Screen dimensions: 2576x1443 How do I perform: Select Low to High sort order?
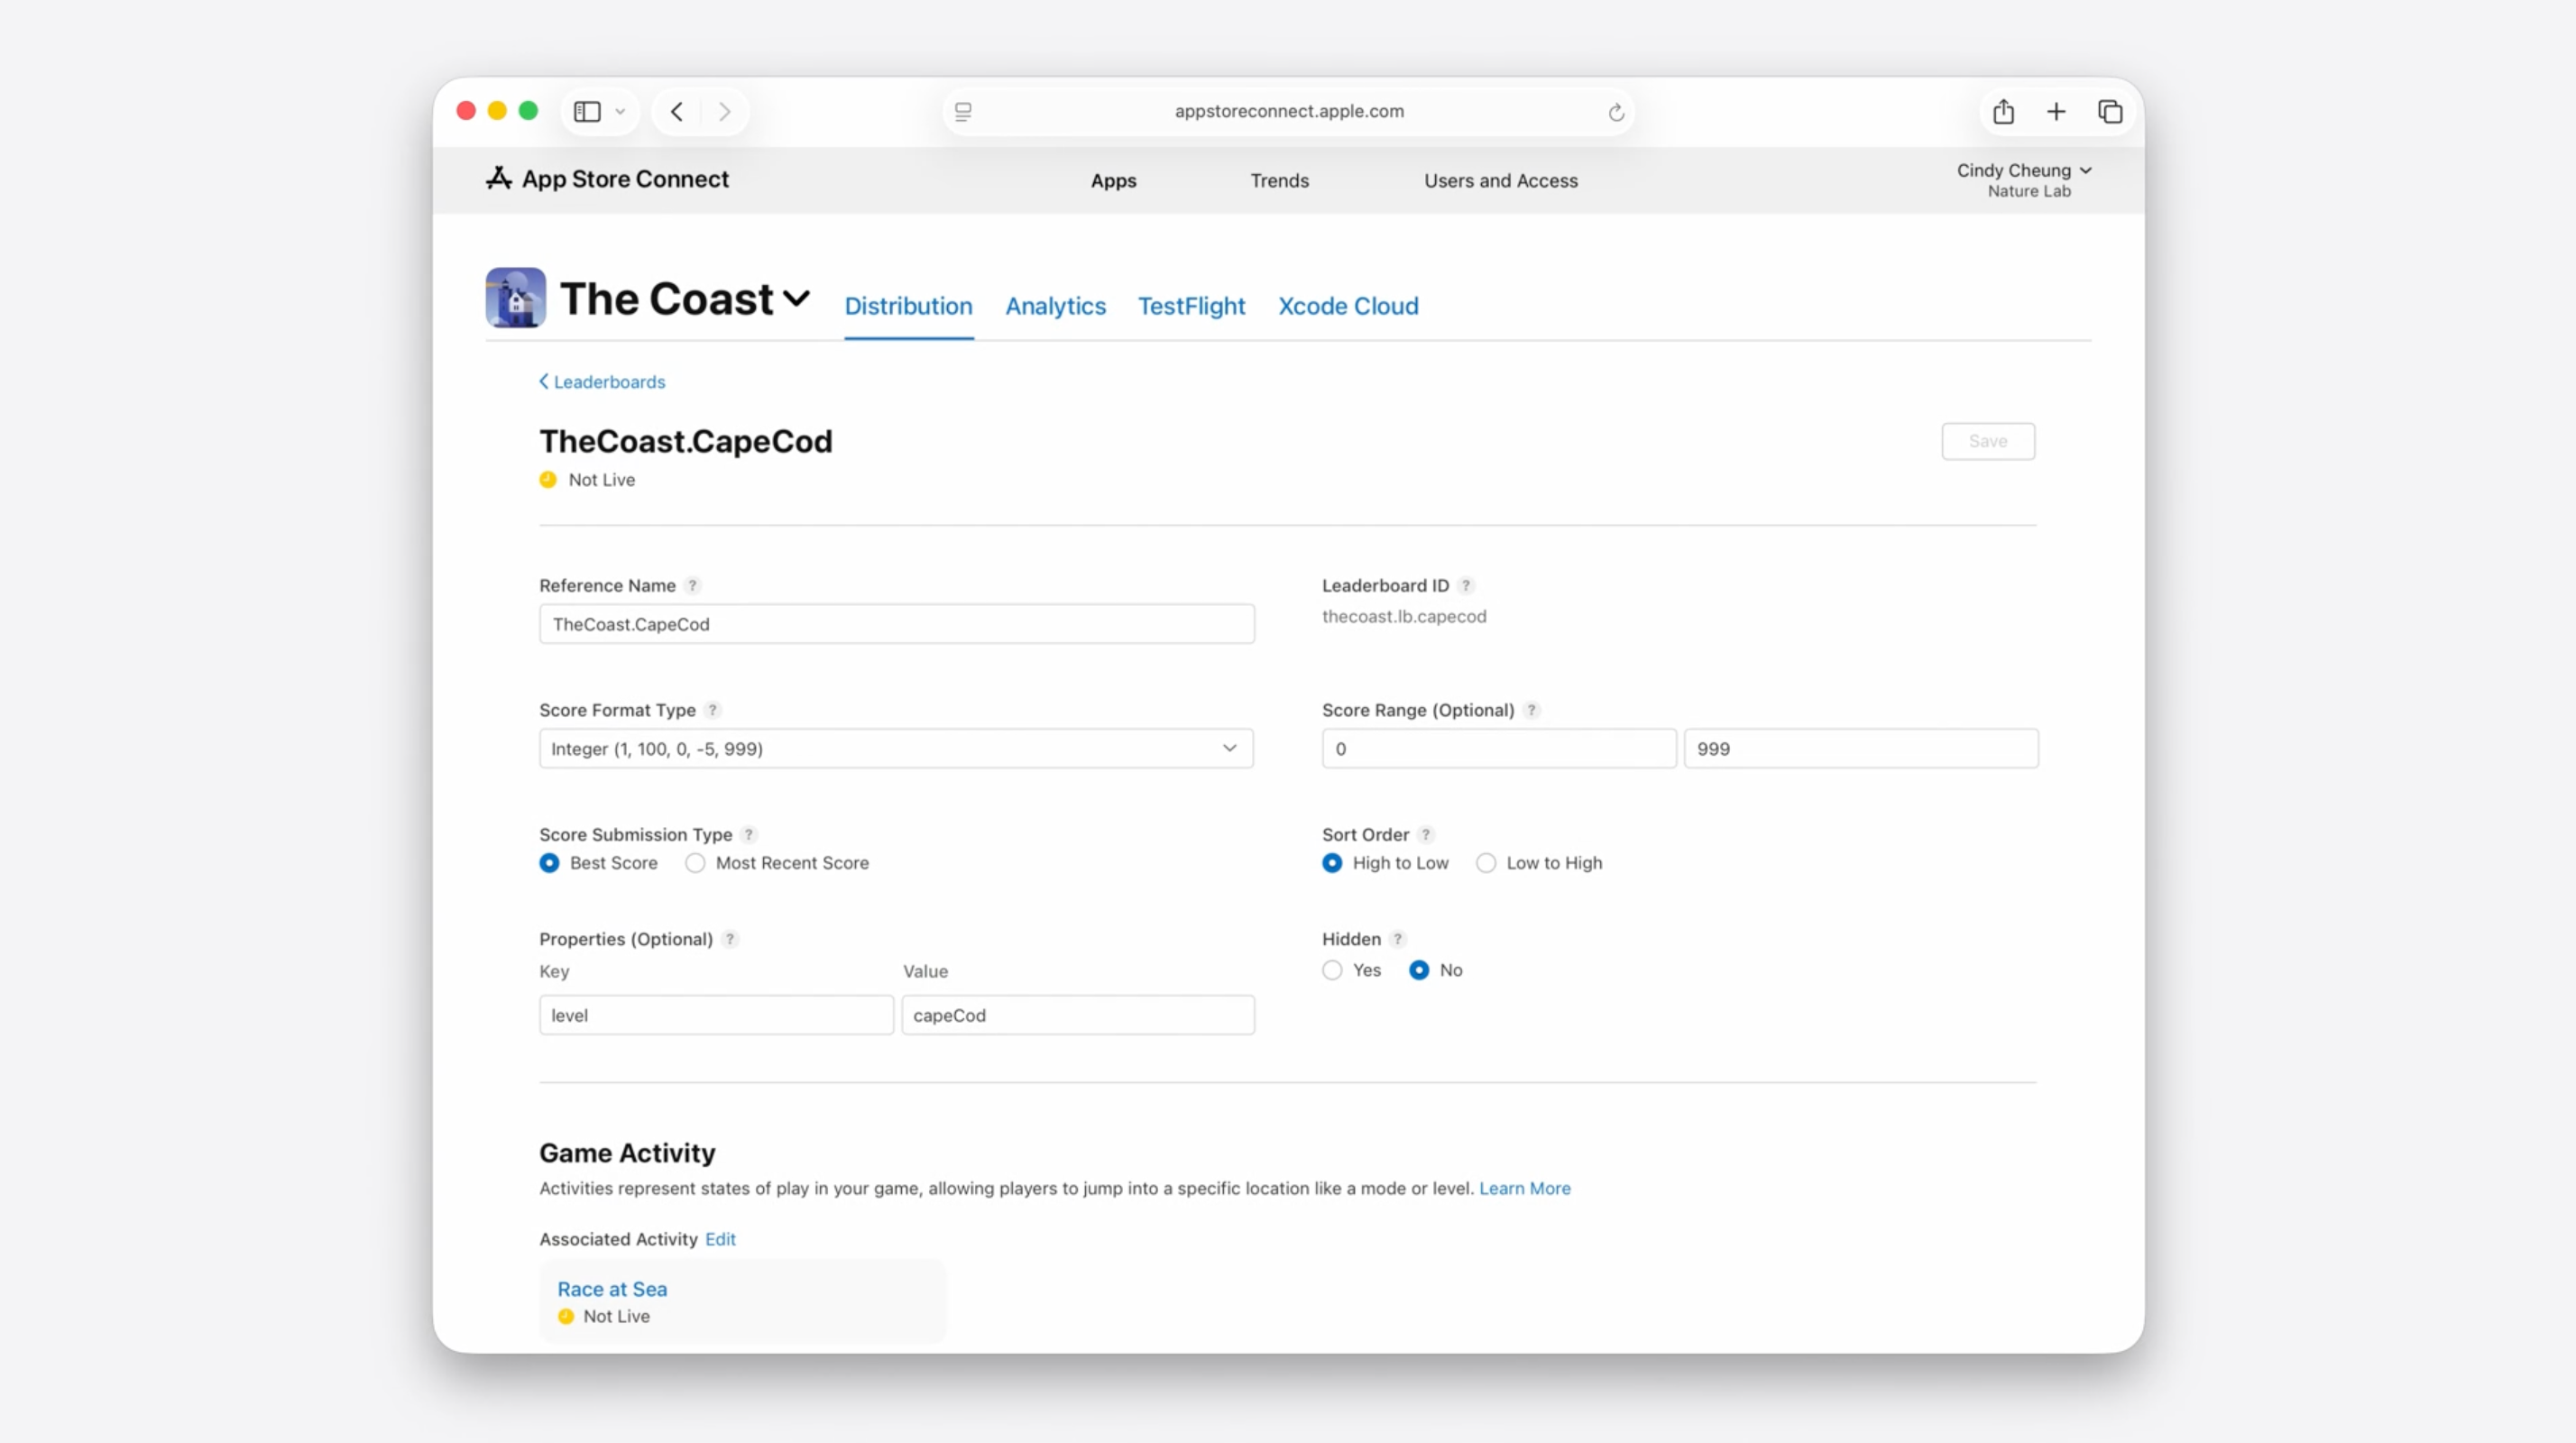click(1486, 863)
